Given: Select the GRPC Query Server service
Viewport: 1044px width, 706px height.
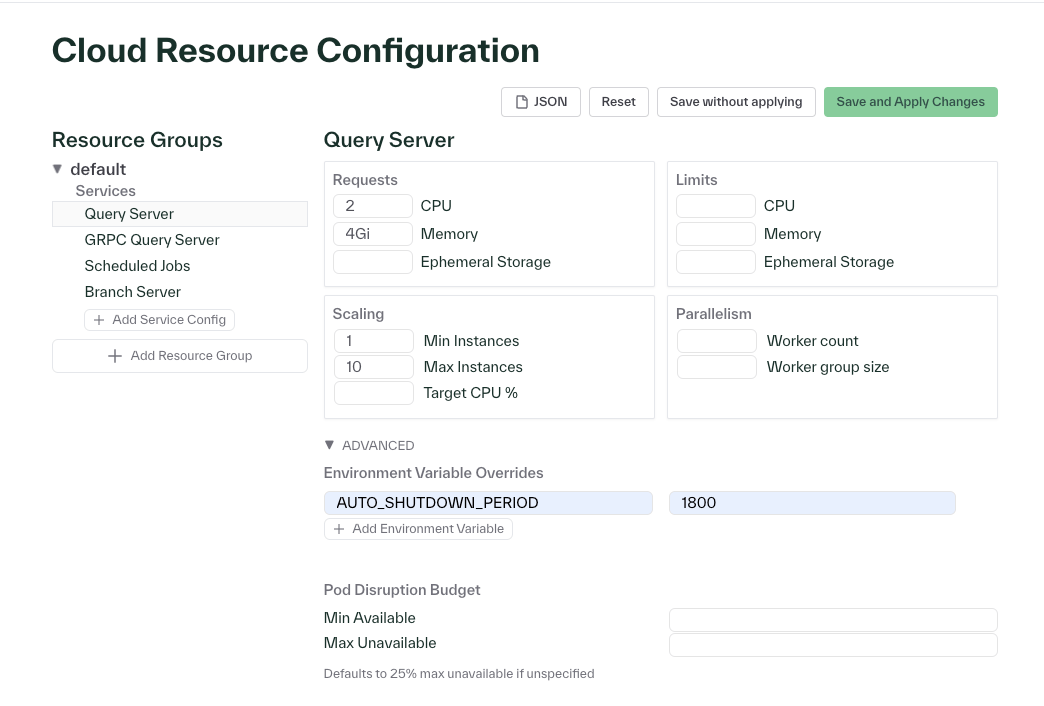Looking at the screenshot, I should pos(152,240).
